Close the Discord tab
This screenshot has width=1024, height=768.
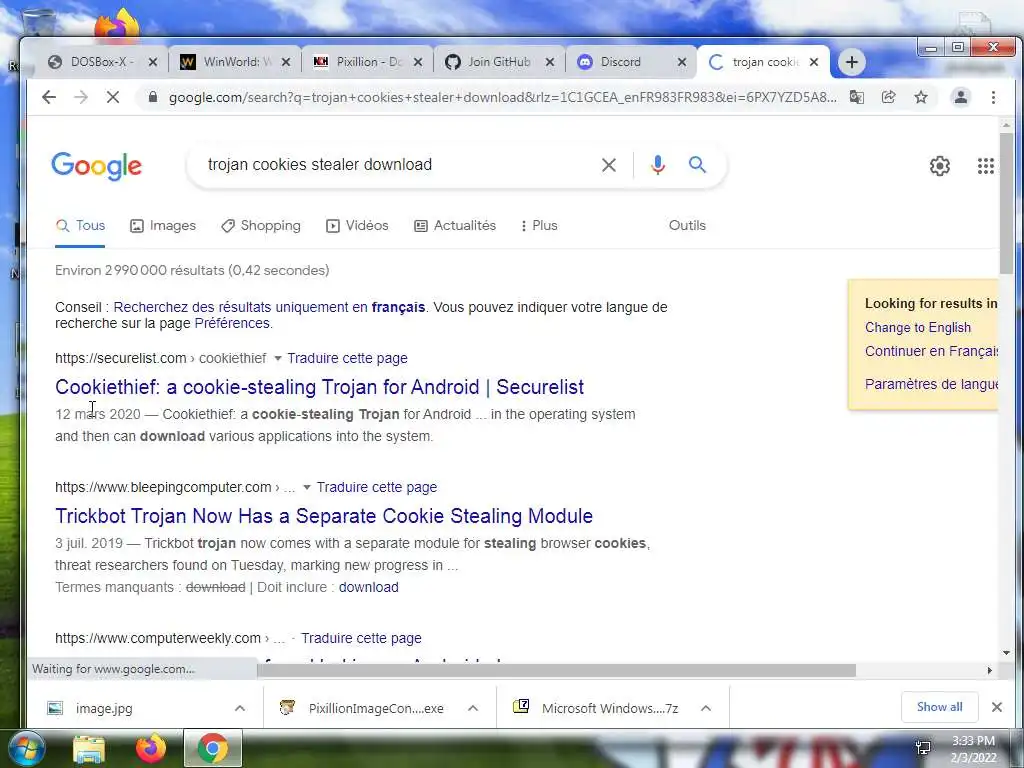point(682,62)
